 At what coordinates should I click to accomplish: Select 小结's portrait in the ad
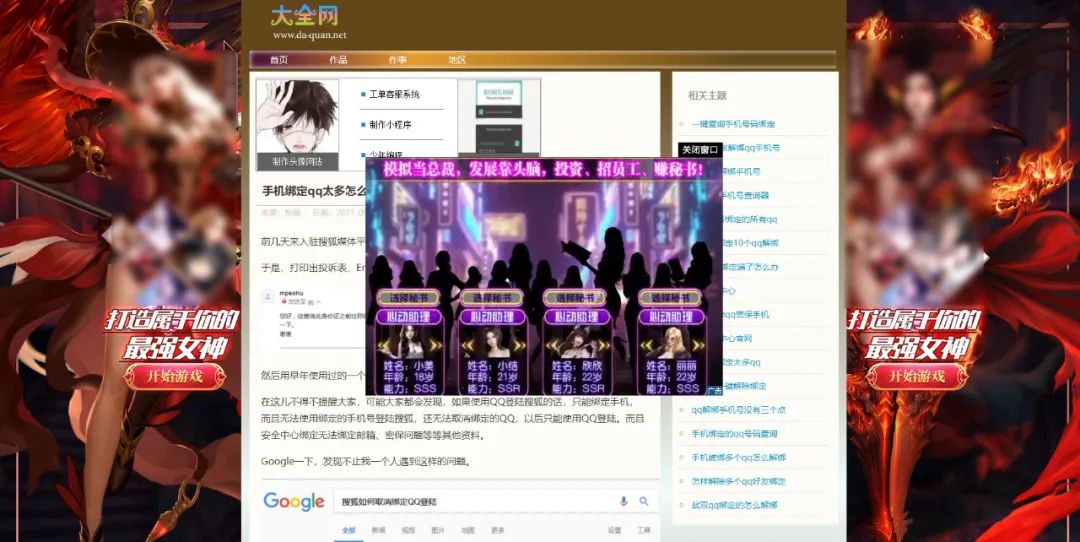point(494,342)
